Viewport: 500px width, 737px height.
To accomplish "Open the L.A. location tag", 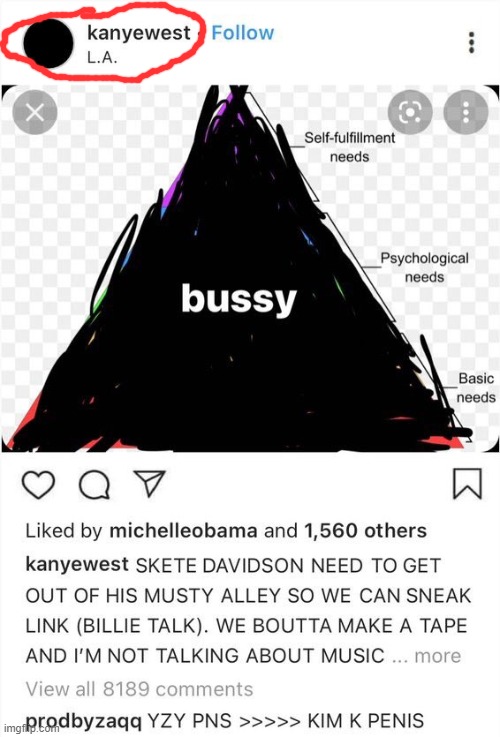I will pyautogui.click(x=102, y=58).
